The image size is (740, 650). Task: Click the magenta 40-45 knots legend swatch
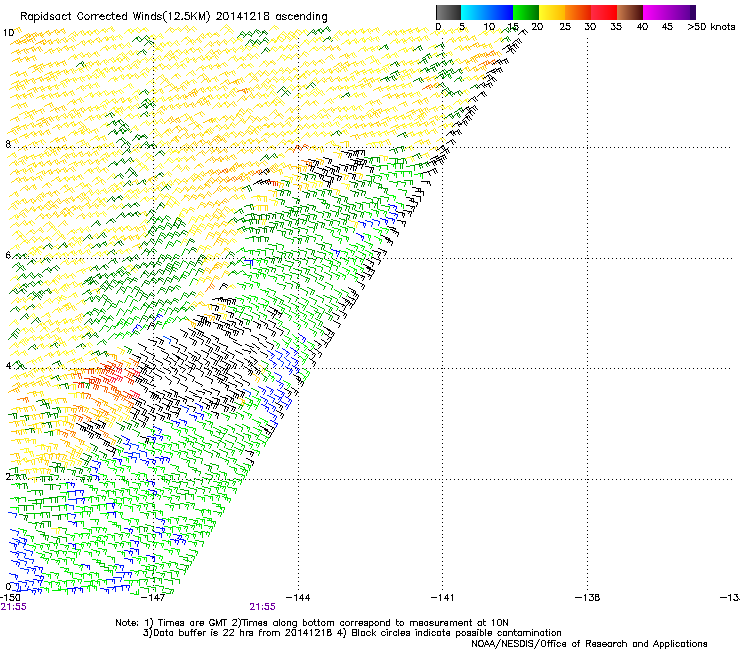tap(656, 12)
